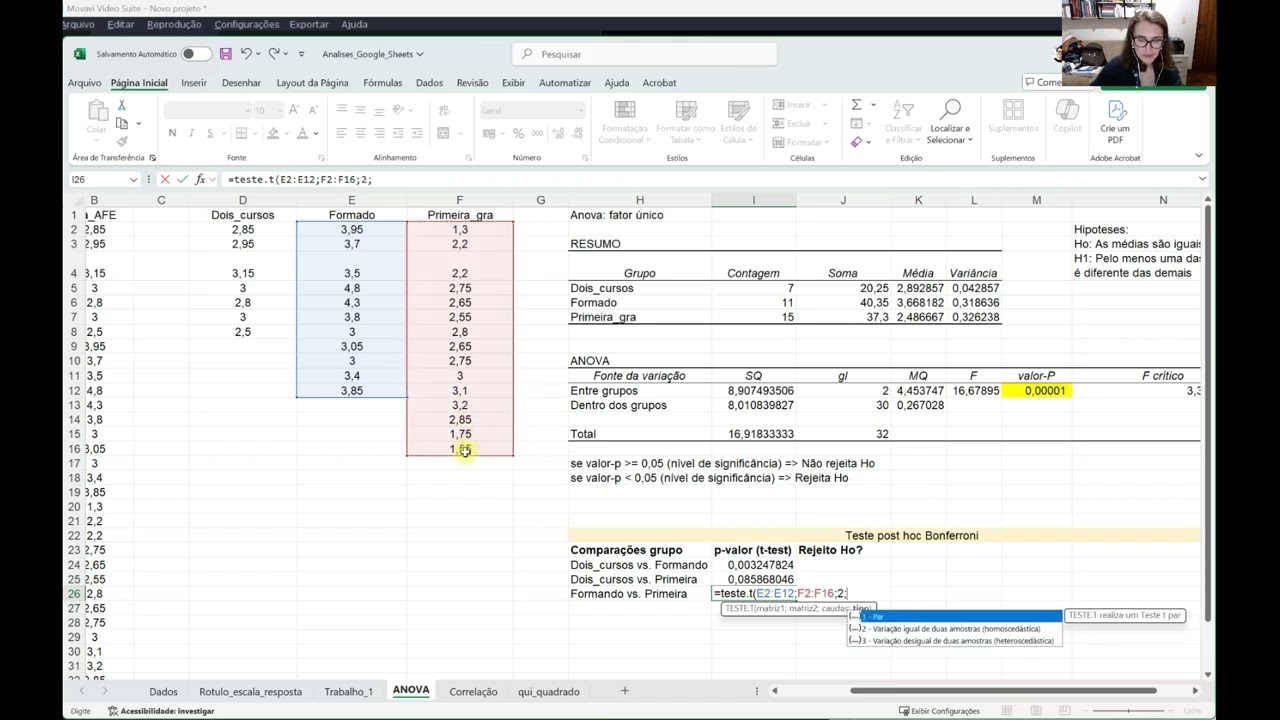Click the Cut scissors icon
1280x720 pixels.
click(121, 105)
